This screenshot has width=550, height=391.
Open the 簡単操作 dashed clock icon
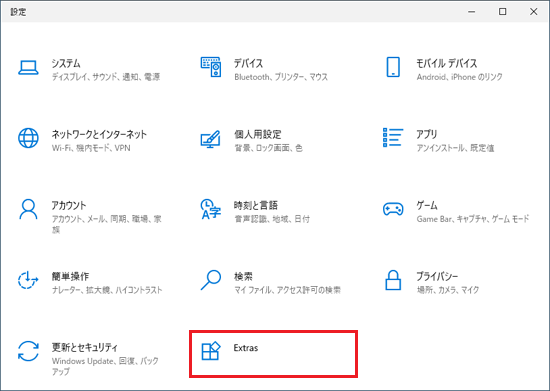tap(28, 280)
